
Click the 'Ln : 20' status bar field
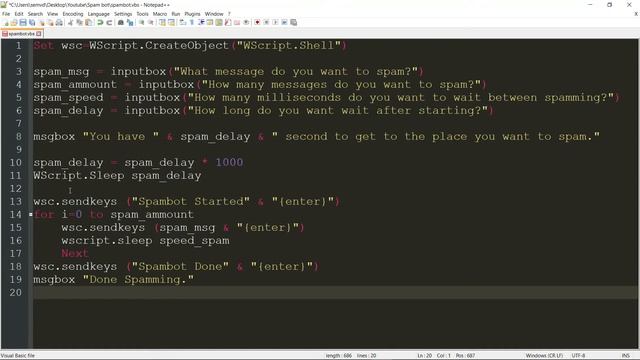click(424, 356)
